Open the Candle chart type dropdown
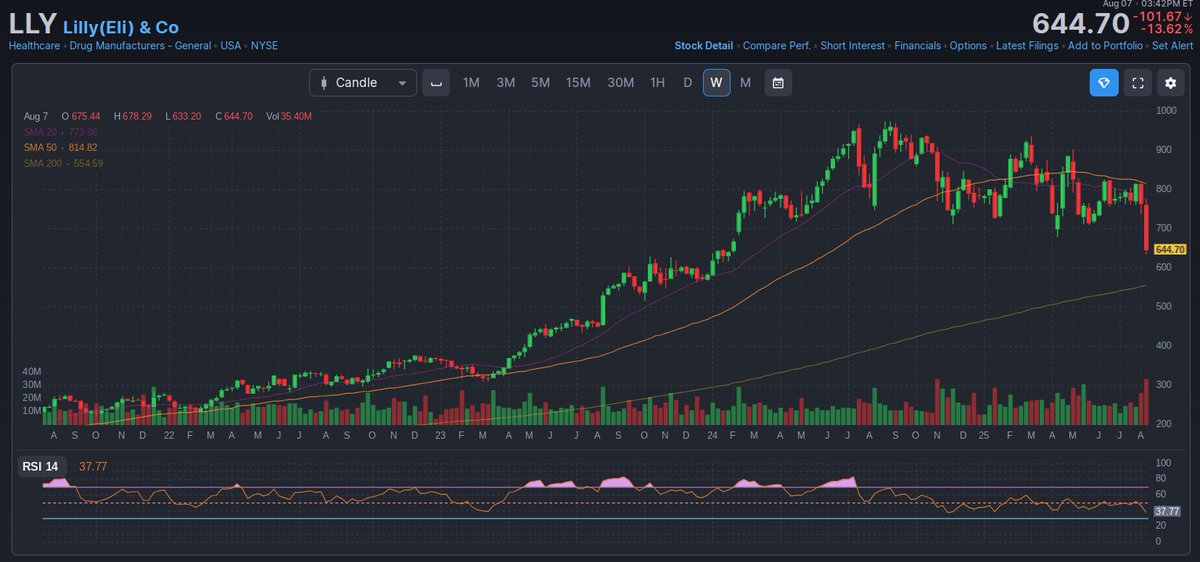The image size is (1200, 562). pos(362,83)
